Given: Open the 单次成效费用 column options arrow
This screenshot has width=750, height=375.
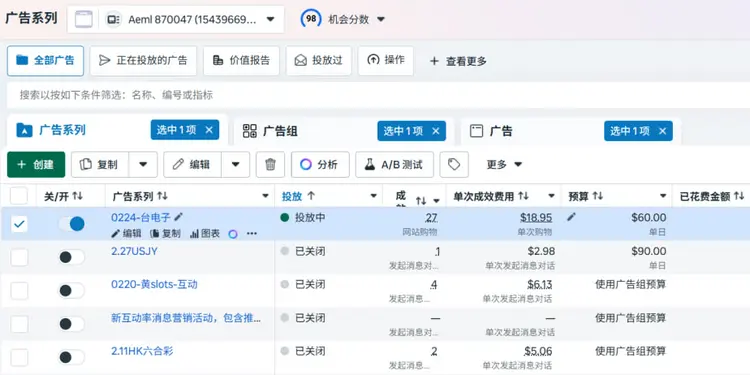Looking at the screenshot, I should (551, 196).
